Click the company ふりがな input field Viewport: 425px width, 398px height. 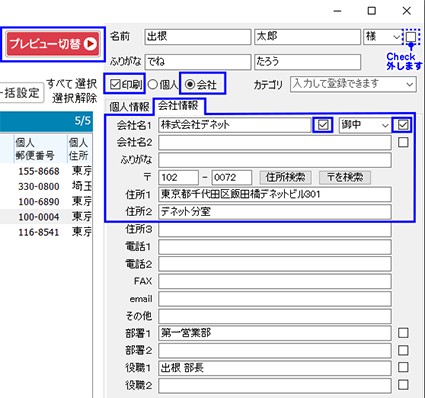(275, 160)
